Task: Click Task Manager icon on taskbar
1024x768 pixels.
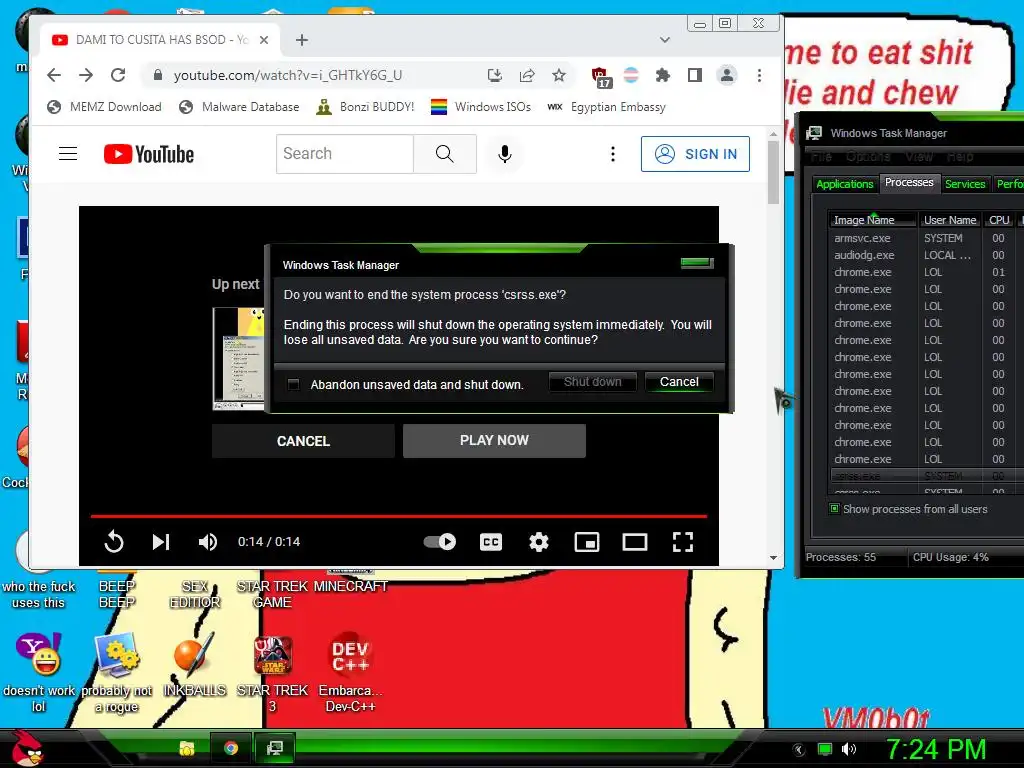Action: click(x=275, y=748)
